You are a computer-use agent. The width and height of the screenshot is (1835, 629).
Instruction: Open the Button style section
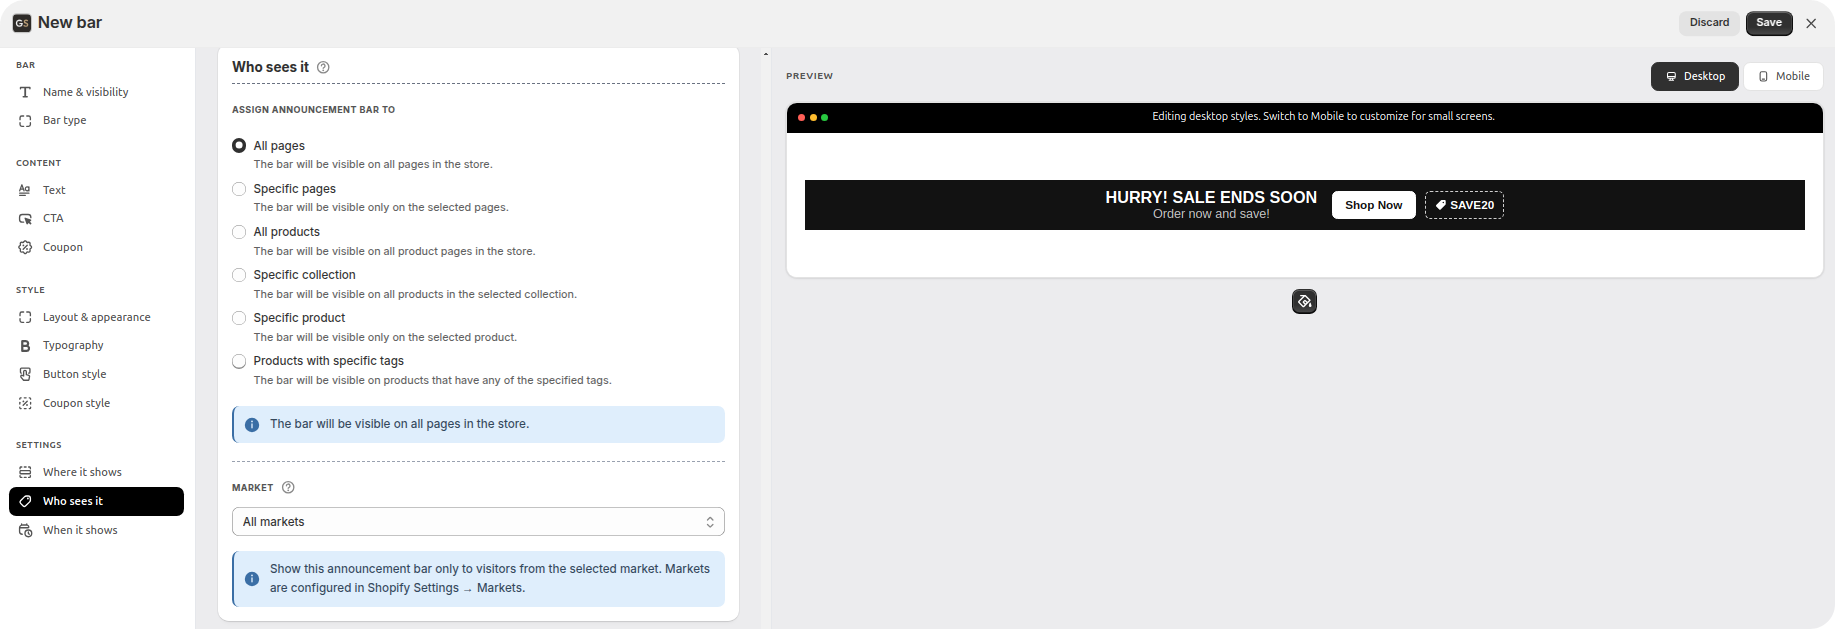point(96,374)
